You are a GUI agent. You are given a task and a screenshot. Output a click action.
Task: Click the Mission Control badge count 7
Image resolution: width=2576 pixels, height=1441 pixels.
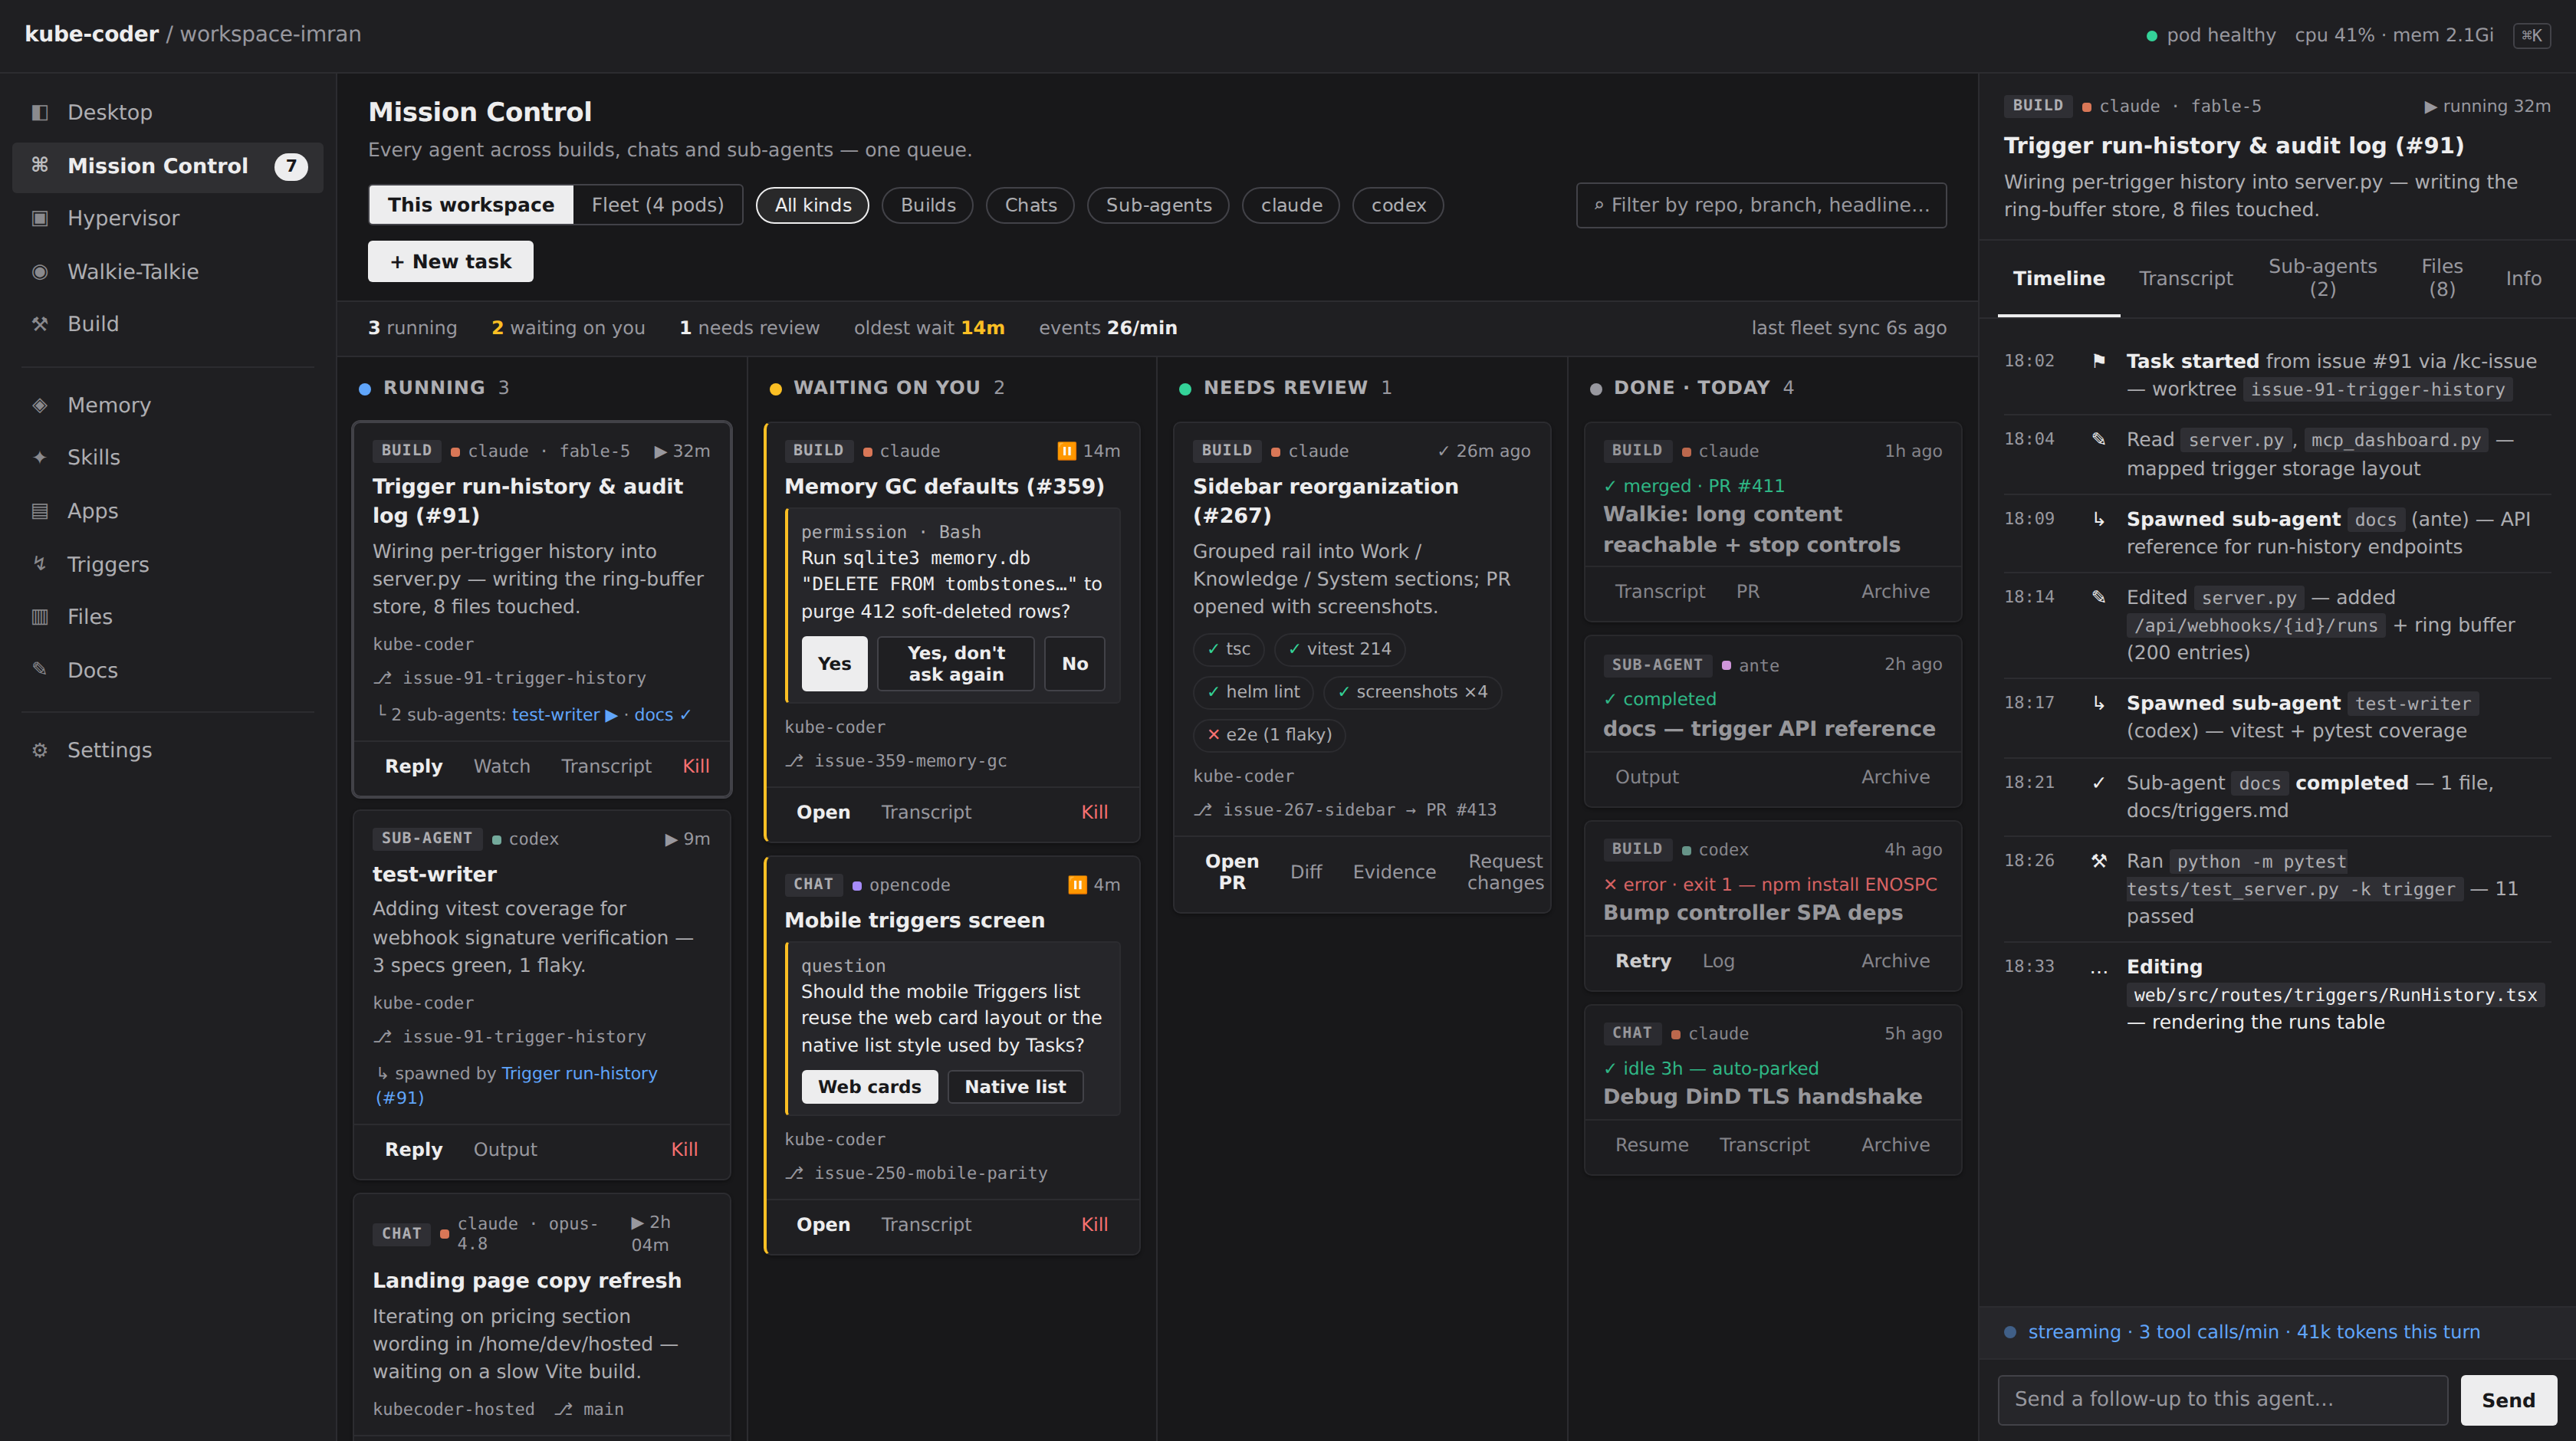pyautogui.click(x=291, y=166)
